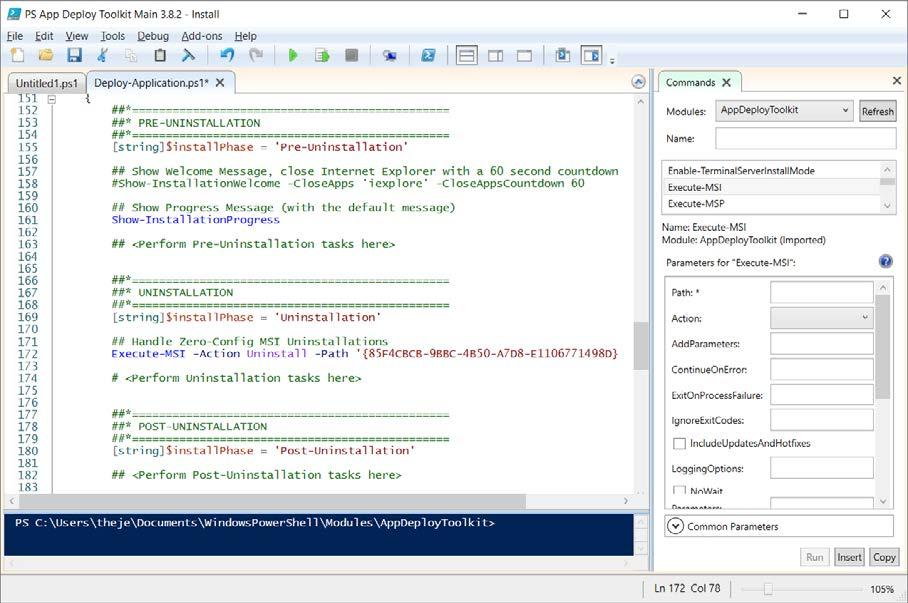Click the Run Script green play icon
Viewport: 908px width, 603px height.
(x=293, y=56)
